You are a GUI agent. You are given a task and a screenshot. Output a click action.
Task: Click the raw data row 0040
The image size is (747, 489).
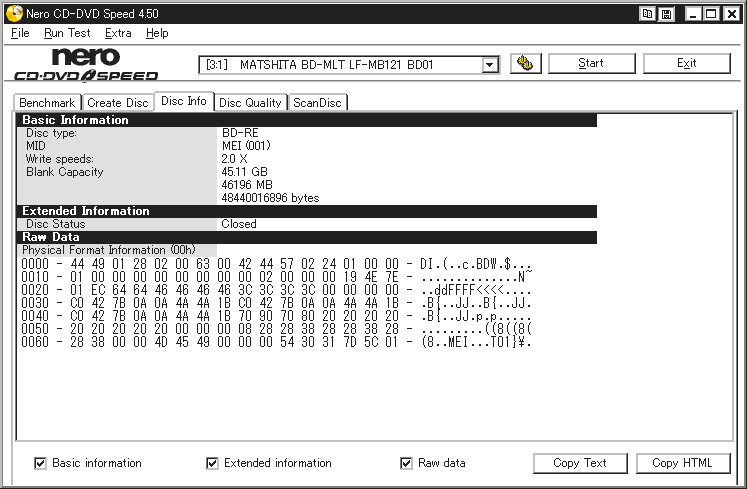pos(276,316)
